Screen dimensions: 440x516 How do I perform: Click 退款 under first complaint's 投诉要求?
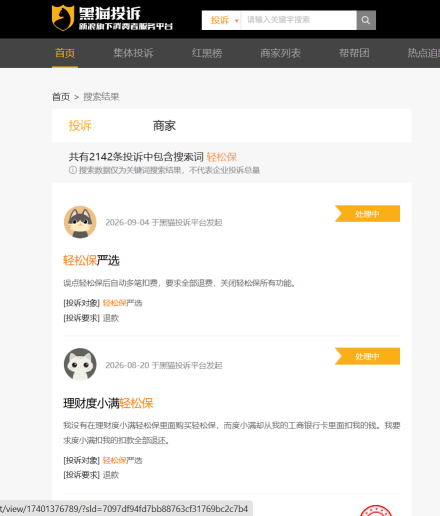click(x=111, y=318)
